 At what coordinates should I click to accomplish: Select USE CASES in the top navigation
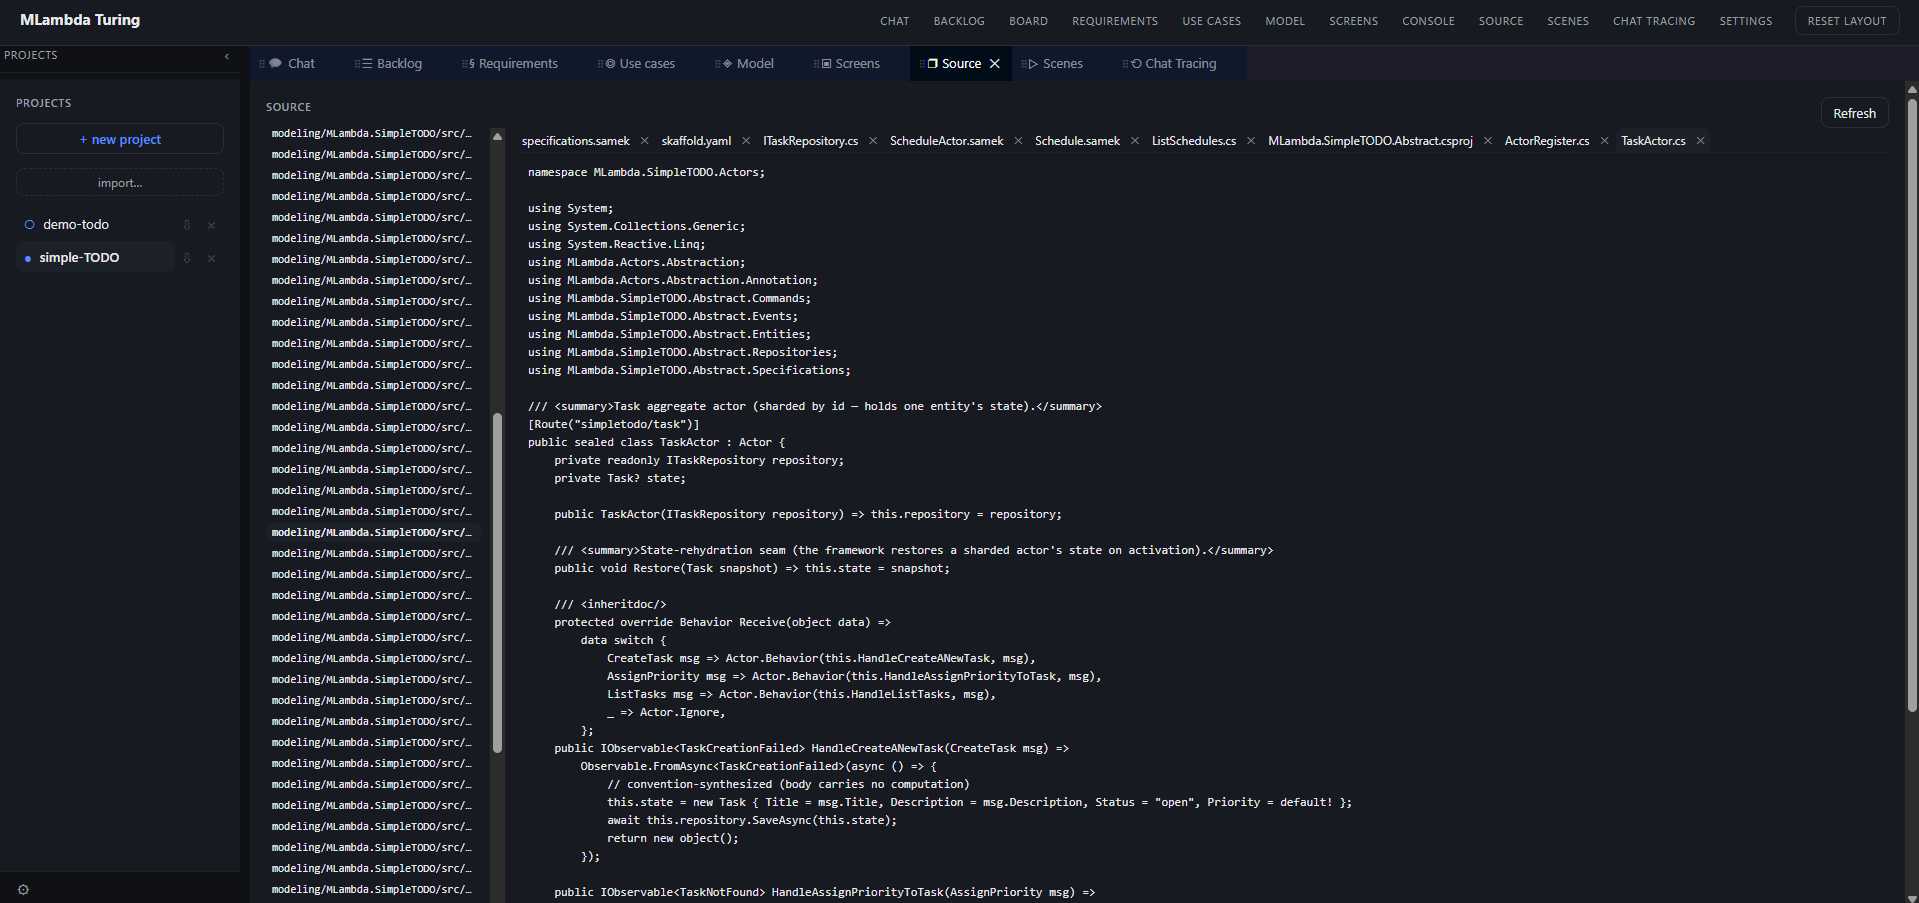point(1211,21)
